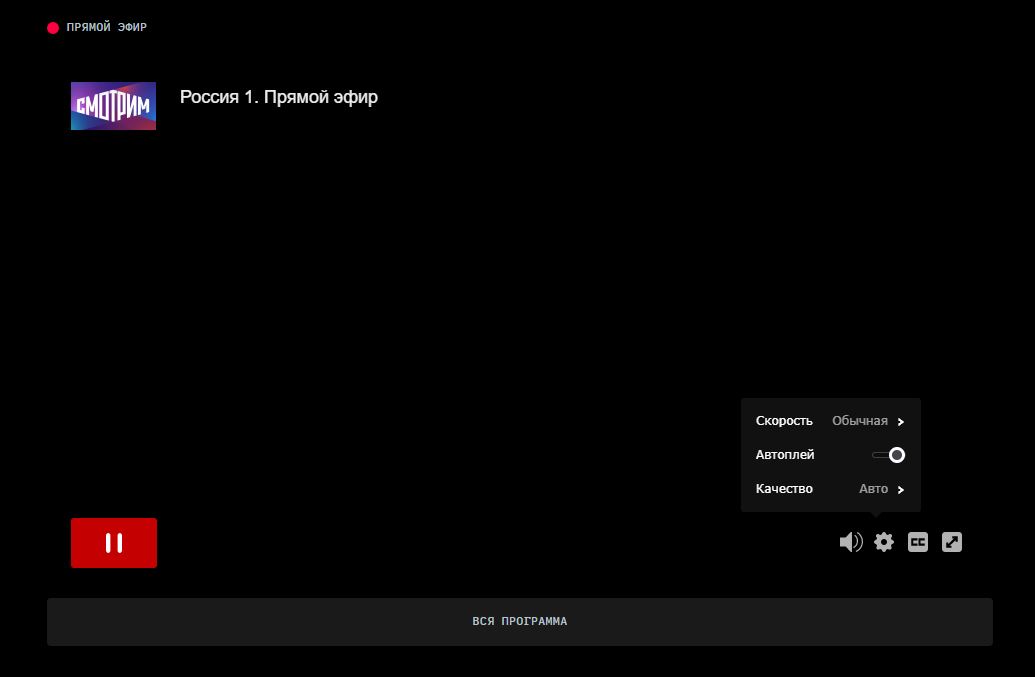Expand the Качество quality submenu arrow
Image resolution: width=1035 pixels, height=677 pixels.
(x=900, y=489)
